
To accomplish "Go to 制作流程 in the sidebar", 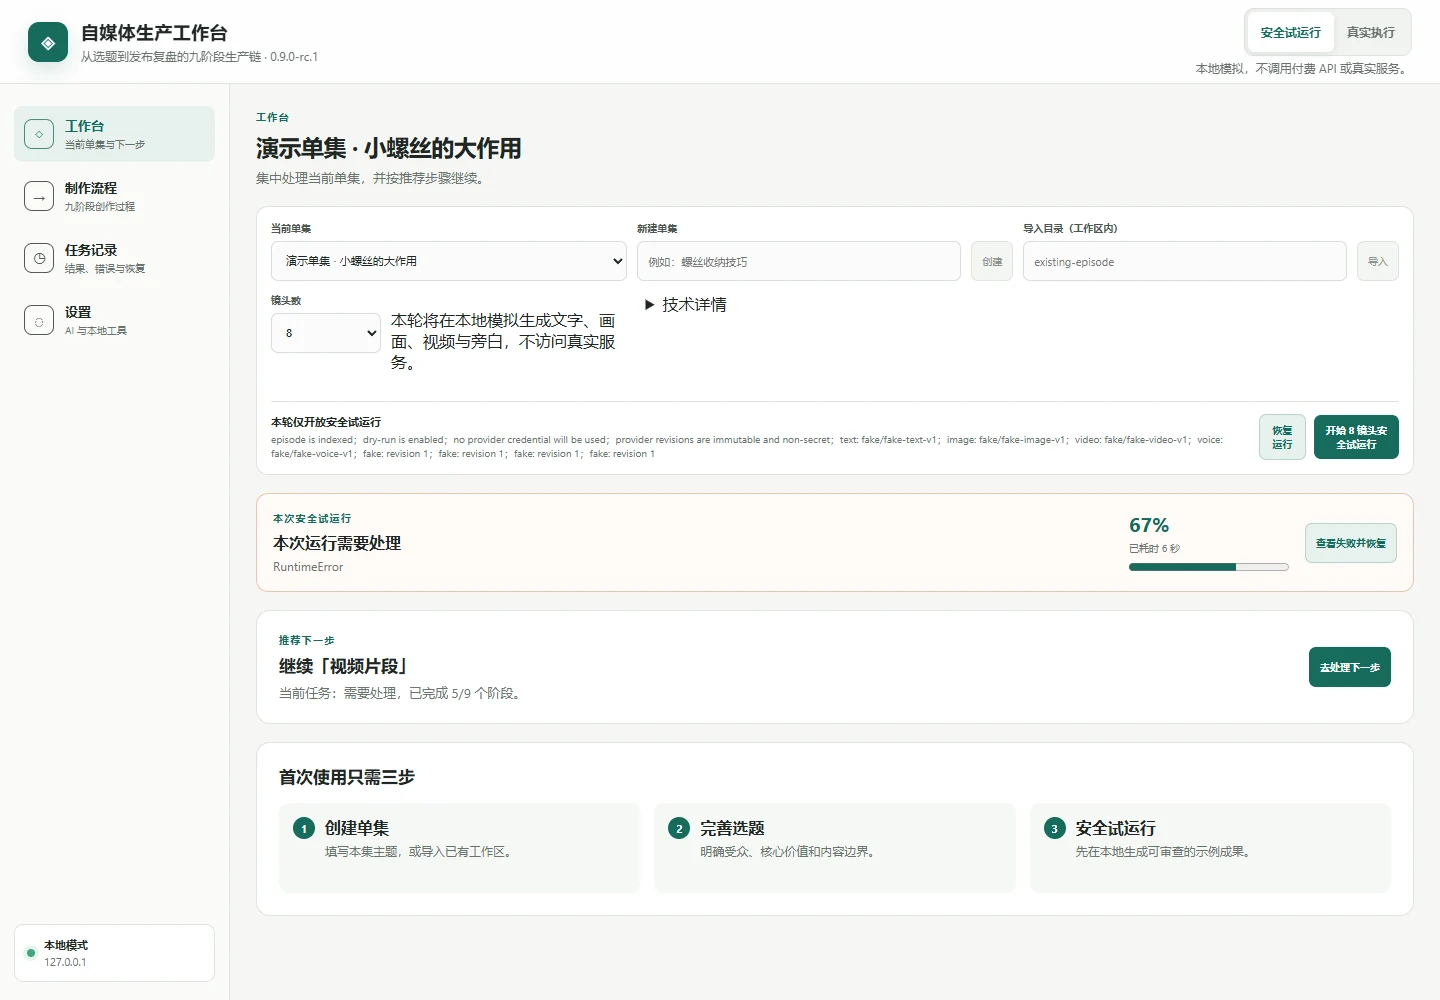I will tap(114, 196).
